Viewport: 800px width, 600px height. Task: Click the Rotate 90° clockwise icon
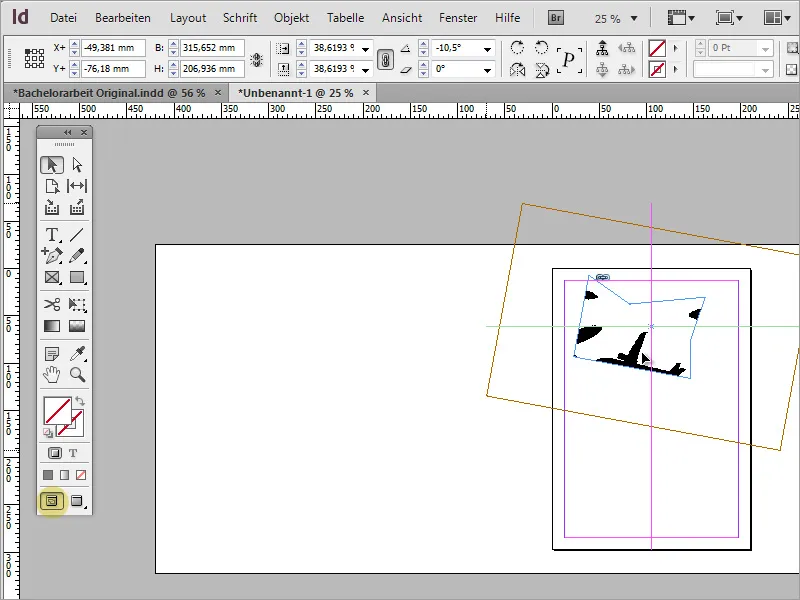click(517, 48)
